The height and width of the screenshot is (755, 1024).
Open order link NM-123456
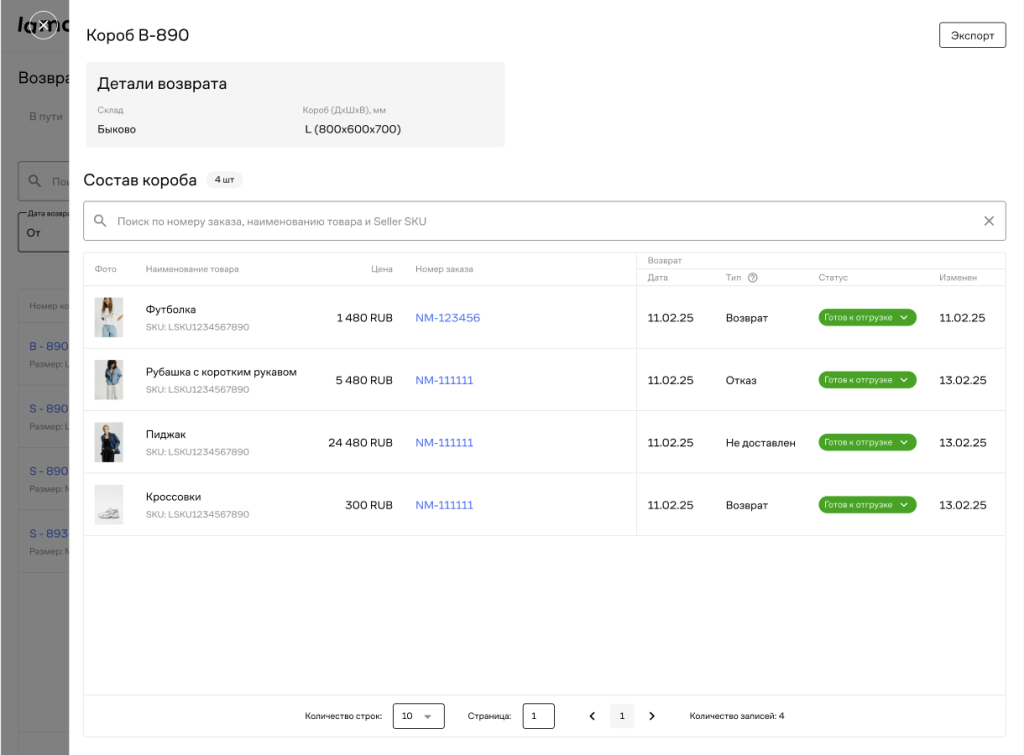click(x=447, y=318)
